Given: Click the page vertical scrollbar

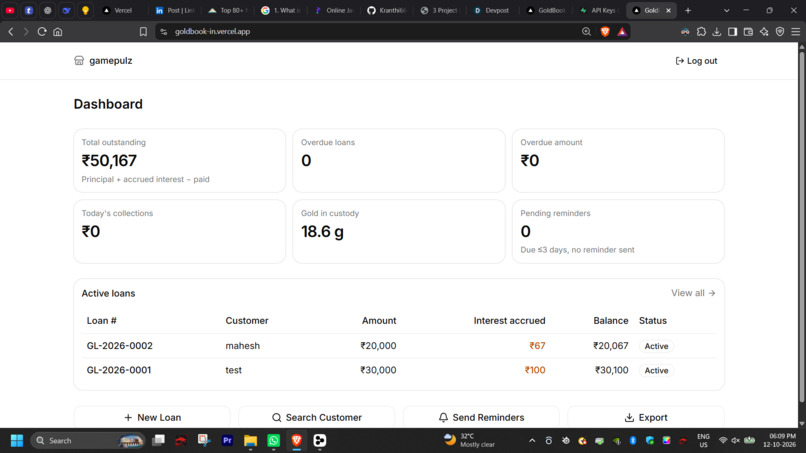Looking at the screenshot, I should pos(801,226).
